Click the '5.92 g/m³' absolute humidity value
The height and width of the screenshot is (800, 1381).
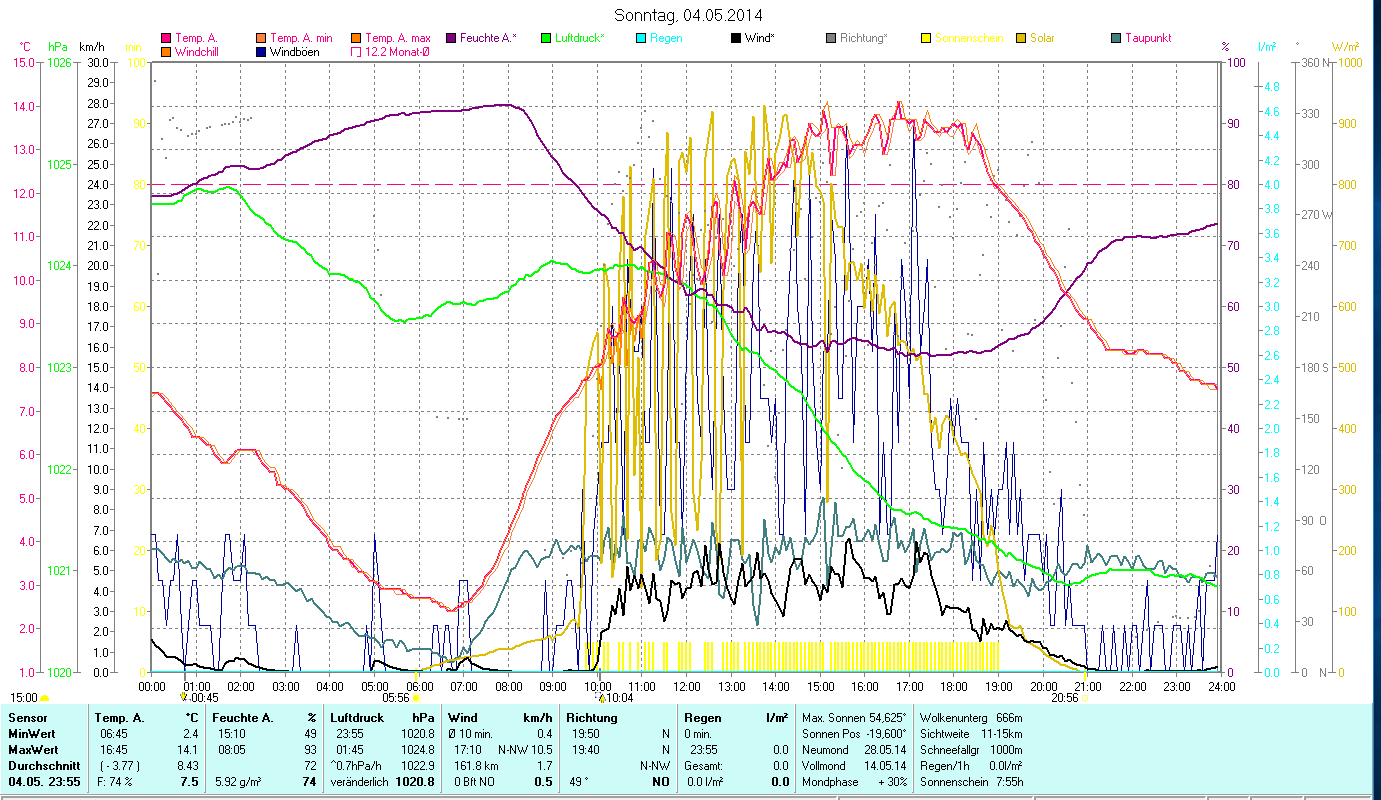click(x=240, y=782)
